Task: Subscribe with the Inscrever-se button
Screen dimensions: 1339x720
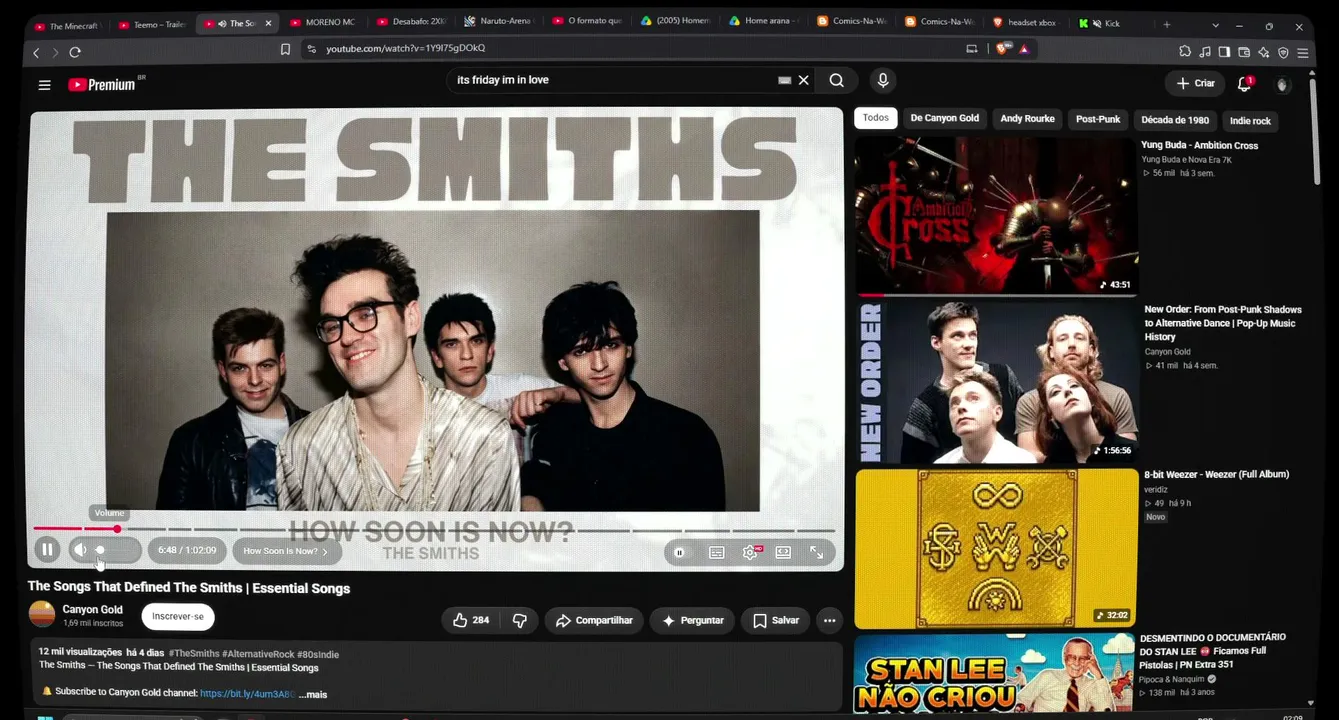Action: coord(178,616)
